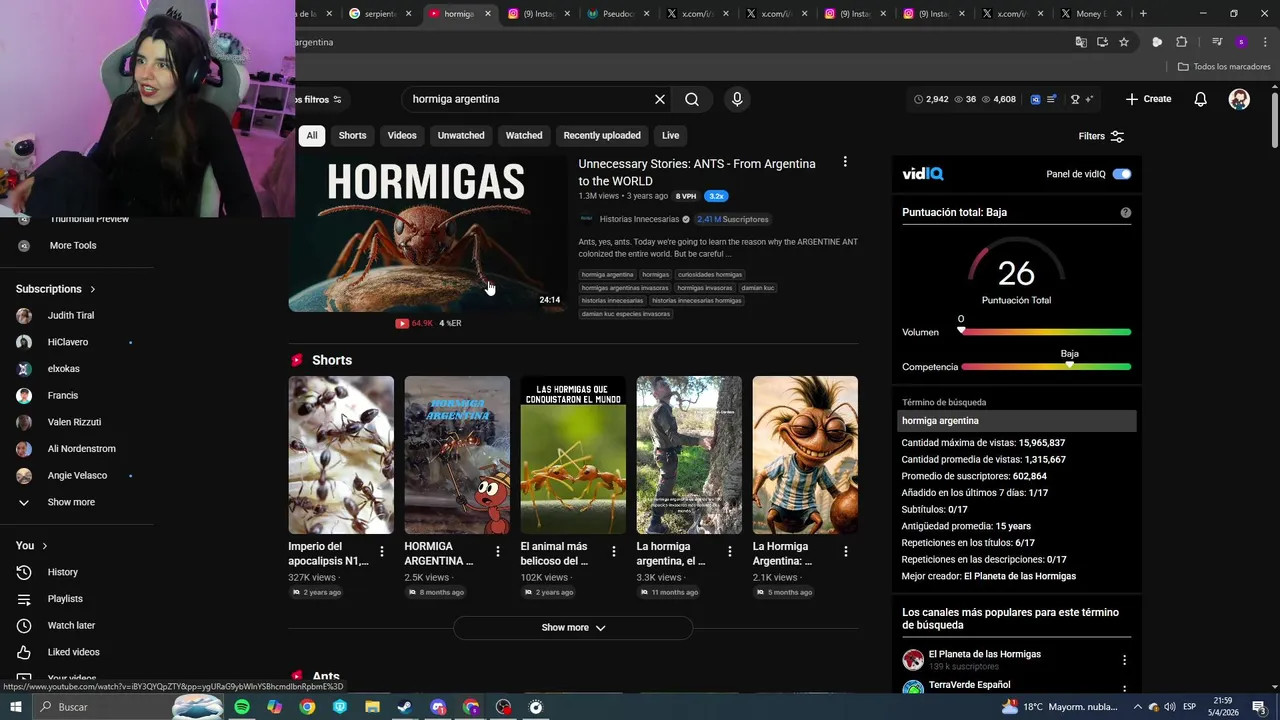The width and height of the screenshot is (1280, 720).
Task: Open options for HORMIGA ARGENTINA short
Action: click(x=498, y=552)
